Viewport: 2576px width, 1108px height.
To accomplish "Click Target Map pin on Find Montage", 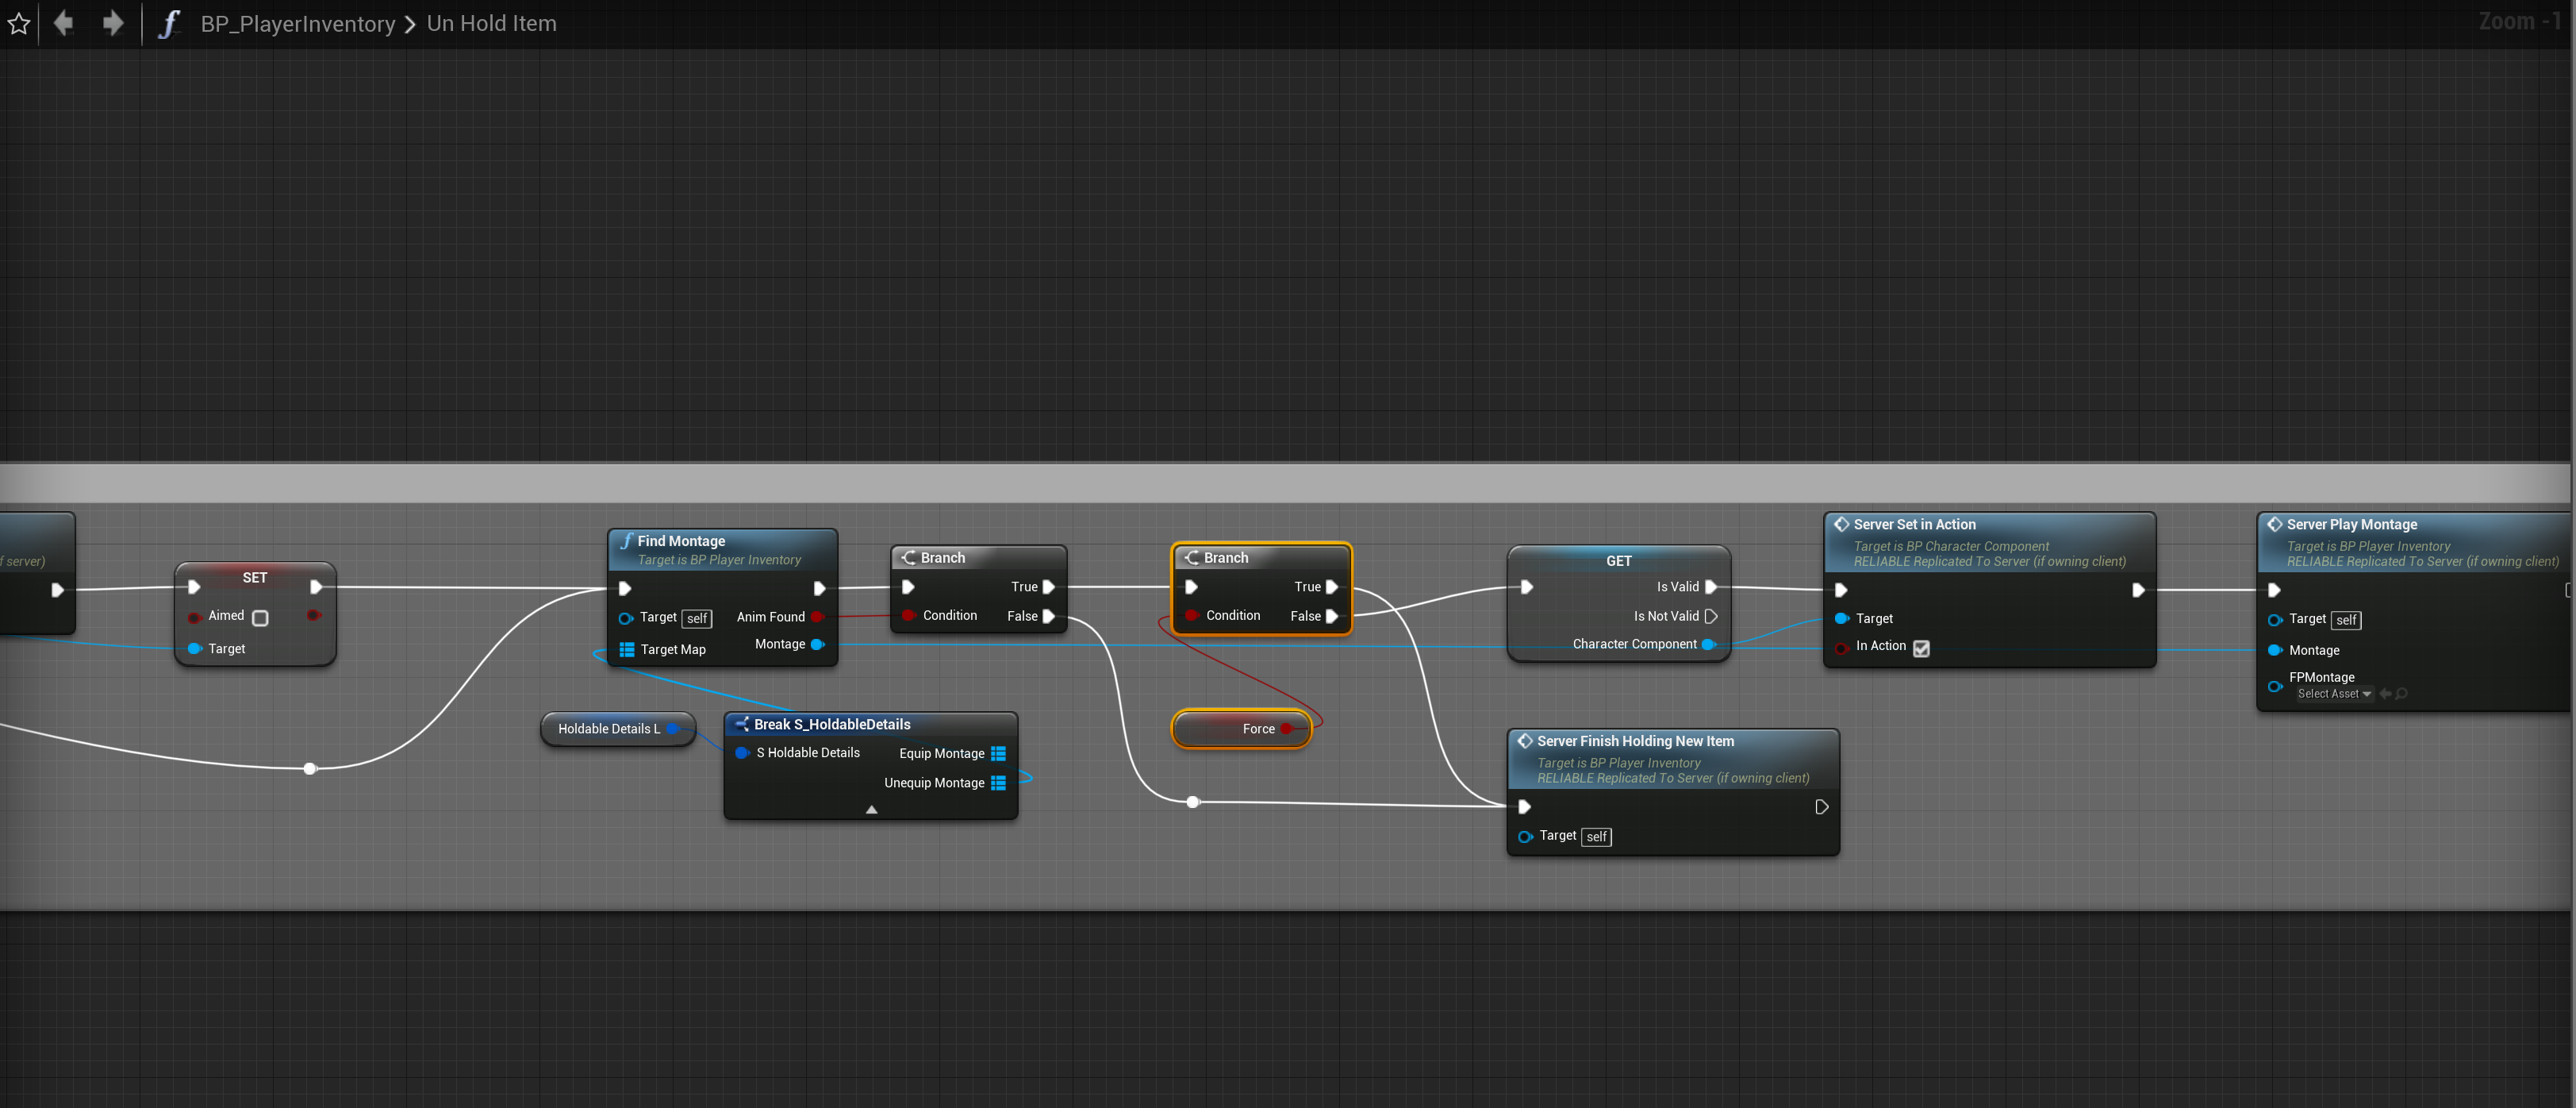I will pyautogui.click(x=627, y=650).
